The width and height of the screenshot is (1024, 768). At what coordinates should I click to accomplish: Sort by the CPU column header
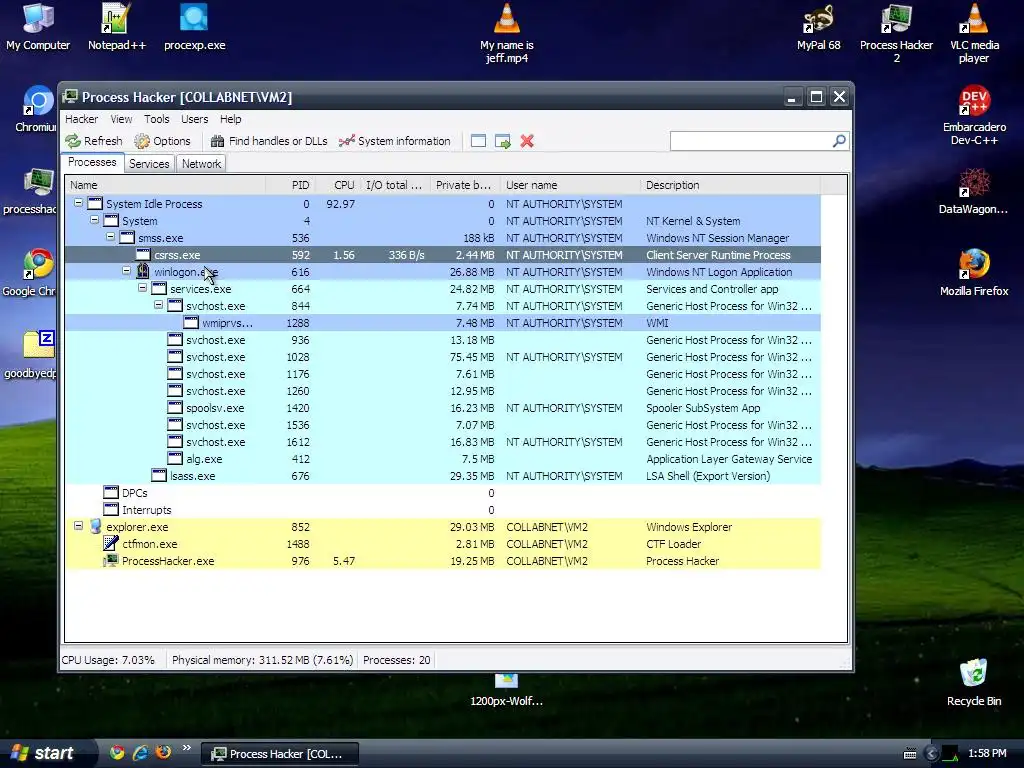[x=338, y=185]
